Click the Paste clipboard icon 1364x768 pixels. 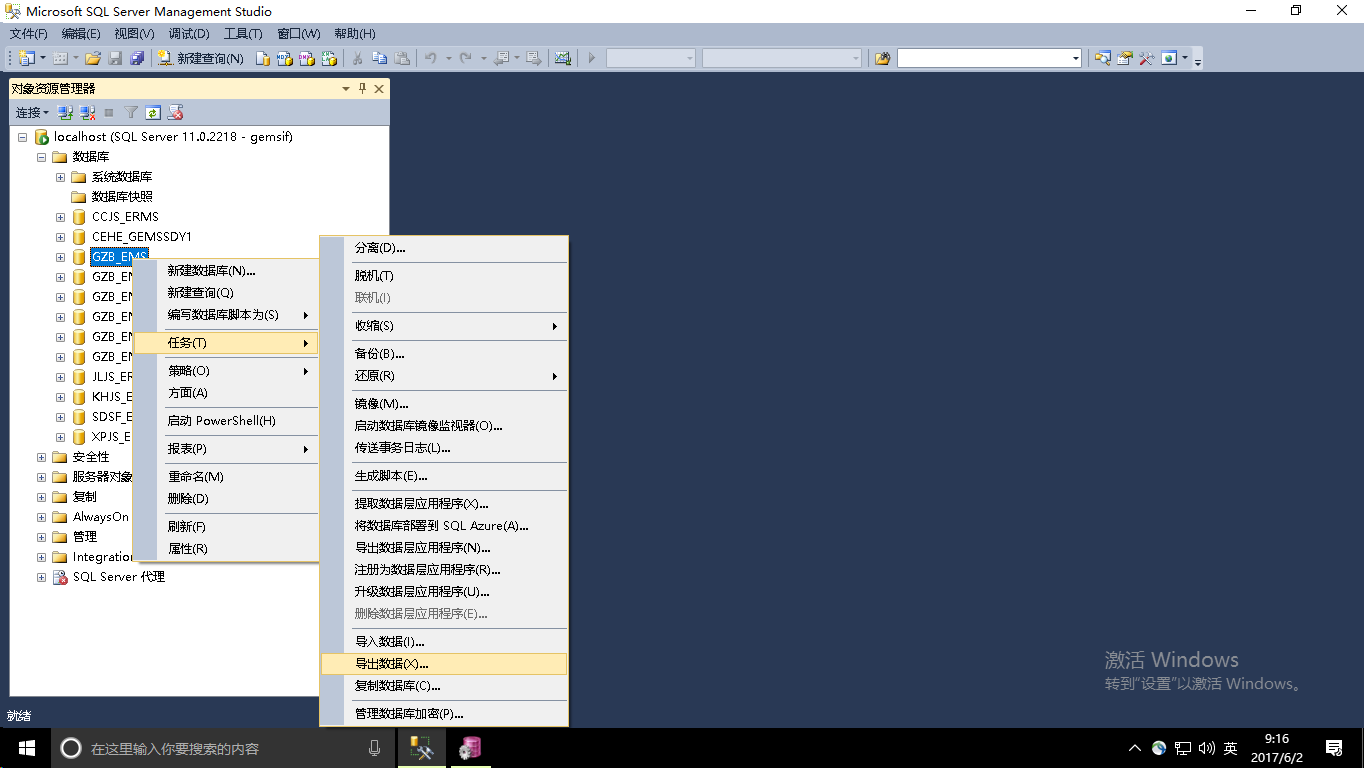(x=402, y=58)
